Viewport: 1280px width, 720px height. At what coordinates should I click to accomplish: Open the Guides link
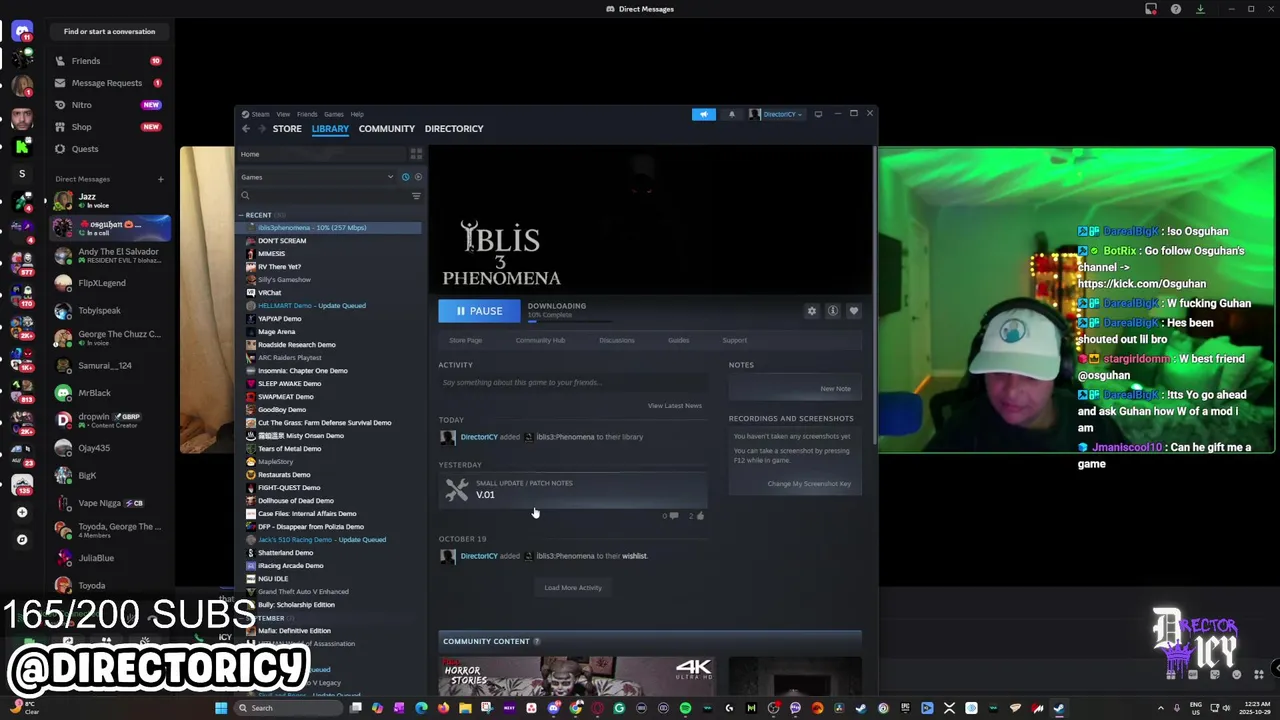(679, 340)
